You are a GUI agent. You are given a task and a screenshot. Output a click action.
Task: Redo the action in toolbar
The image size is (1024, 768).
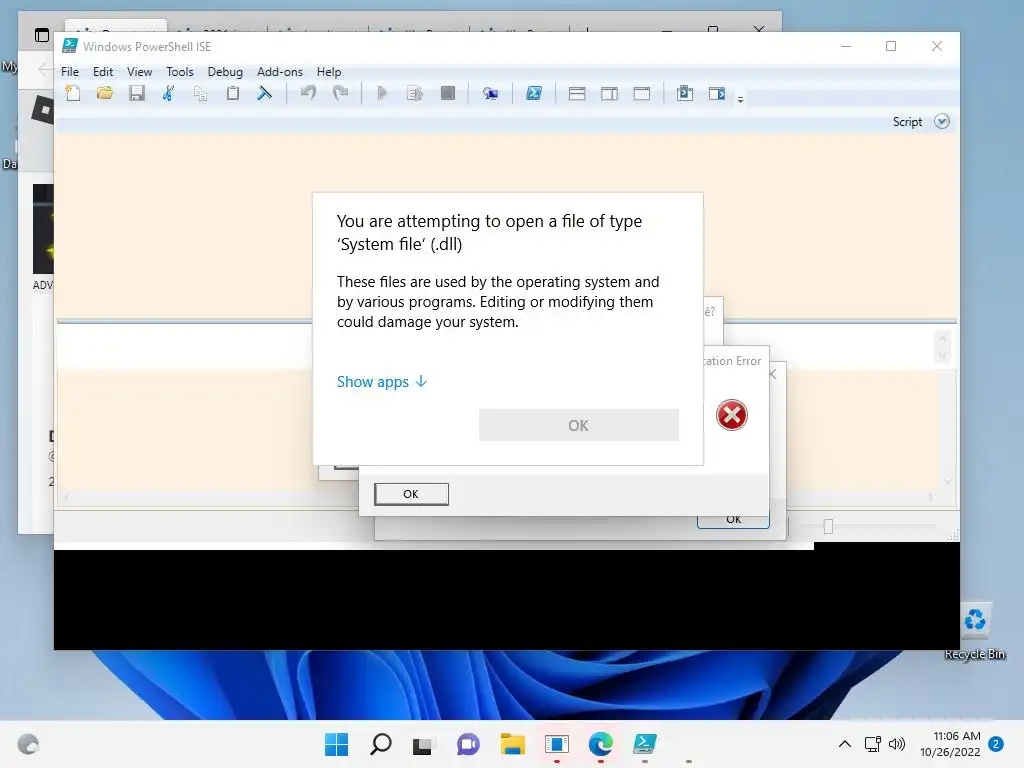click(340, 93)
